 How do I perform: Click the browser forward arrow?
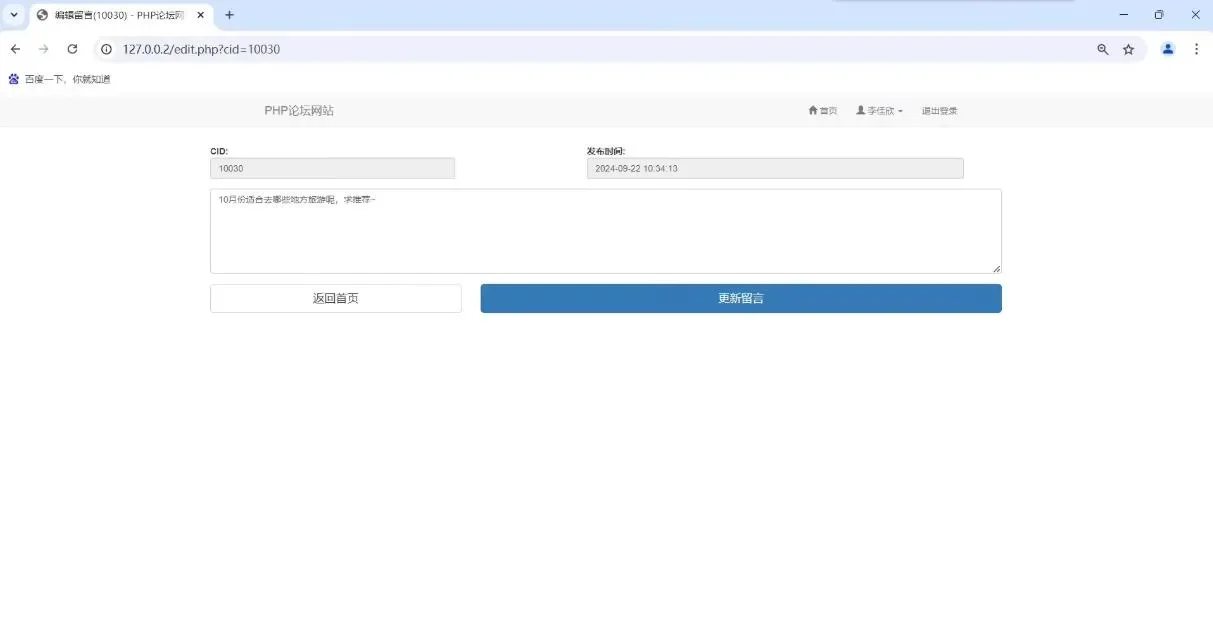pyautogui.click(x=43, y=48)
